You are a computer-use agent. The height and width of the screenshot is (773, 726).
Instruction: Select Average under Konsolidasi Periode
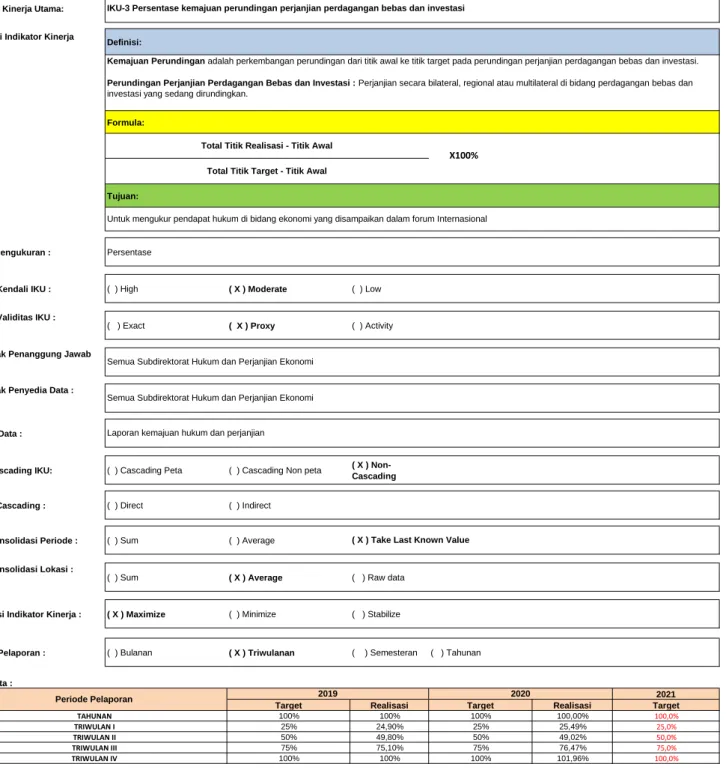click(252, 540)
